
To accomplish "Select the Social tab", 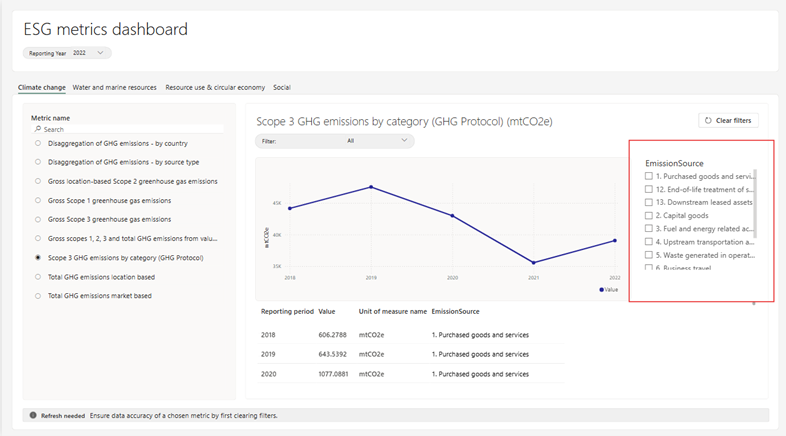I will click(x=282, y=87).
